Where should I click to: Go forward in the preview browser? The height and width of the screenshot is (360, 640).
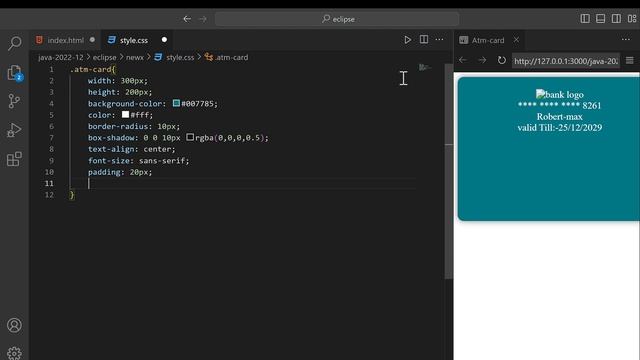pyautogui.click(x=482, y=60)
